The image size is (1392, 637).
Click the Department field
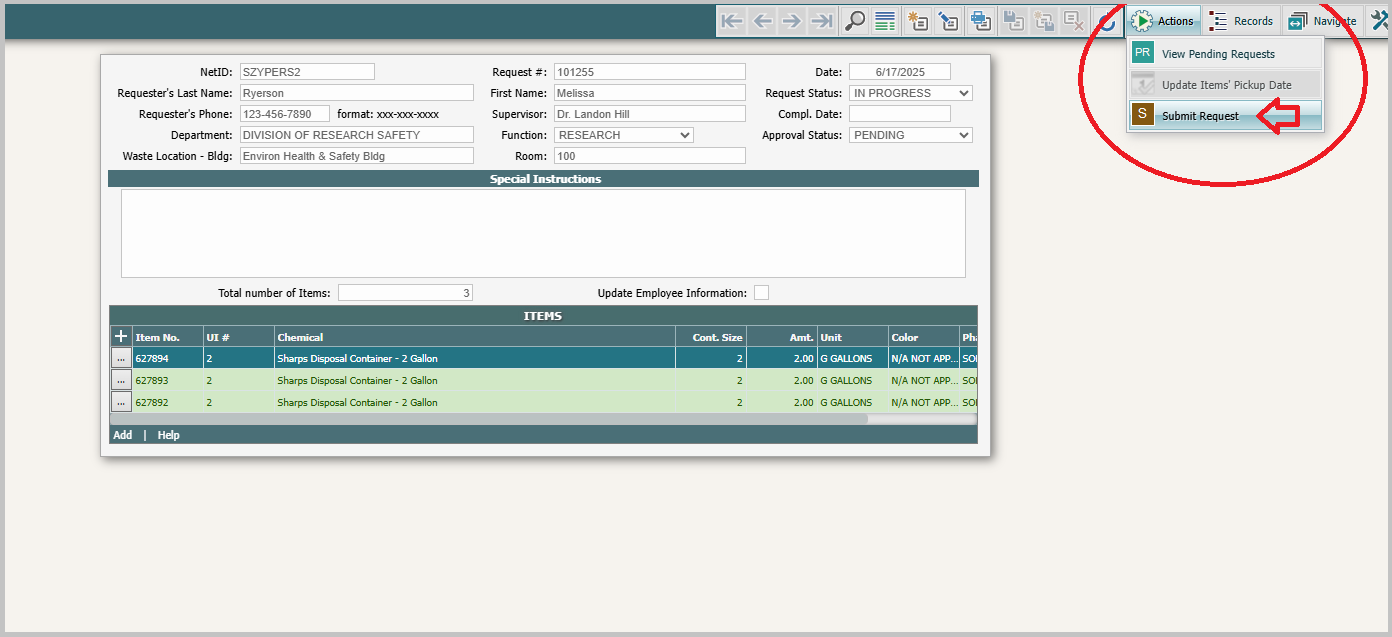point(357,135)
